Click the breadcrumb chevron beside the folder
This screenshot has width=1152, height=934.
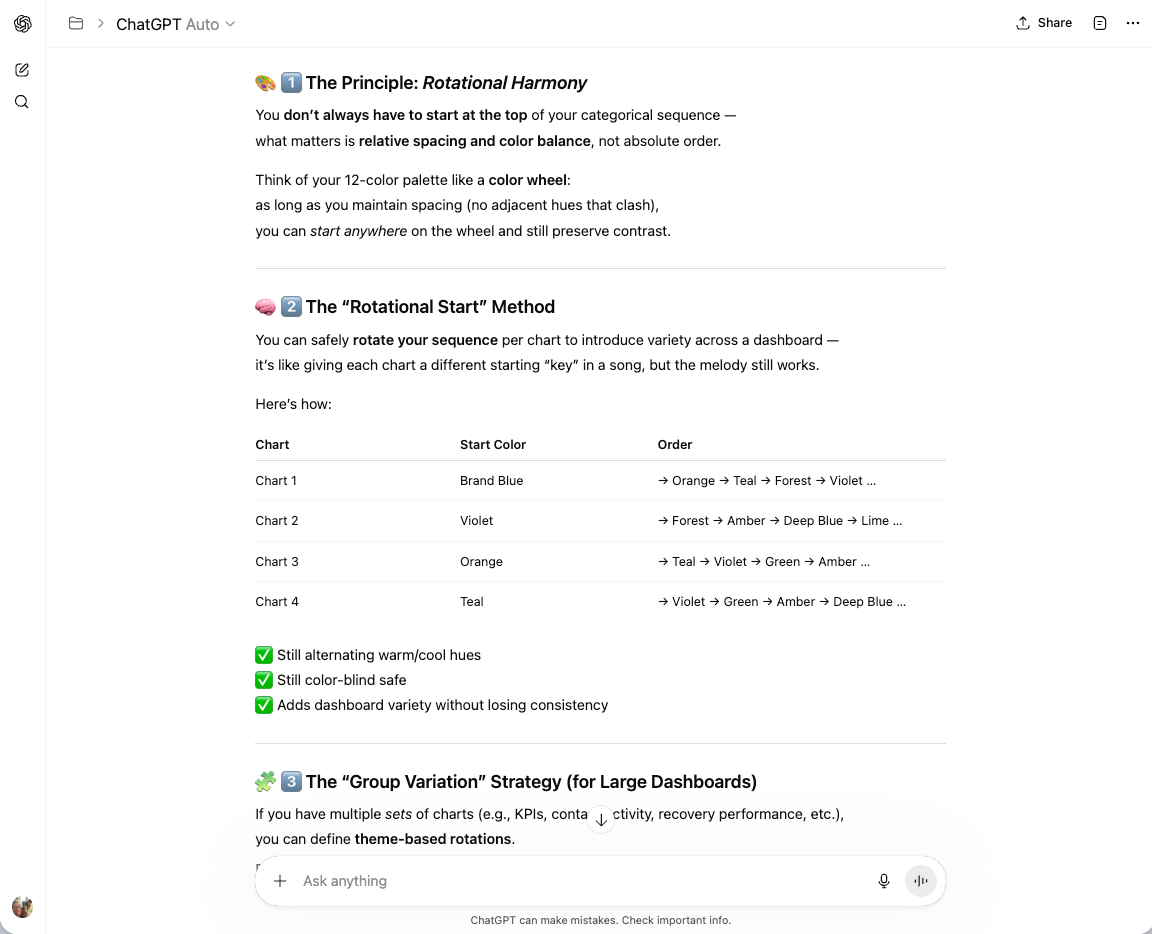coord(101,23)
